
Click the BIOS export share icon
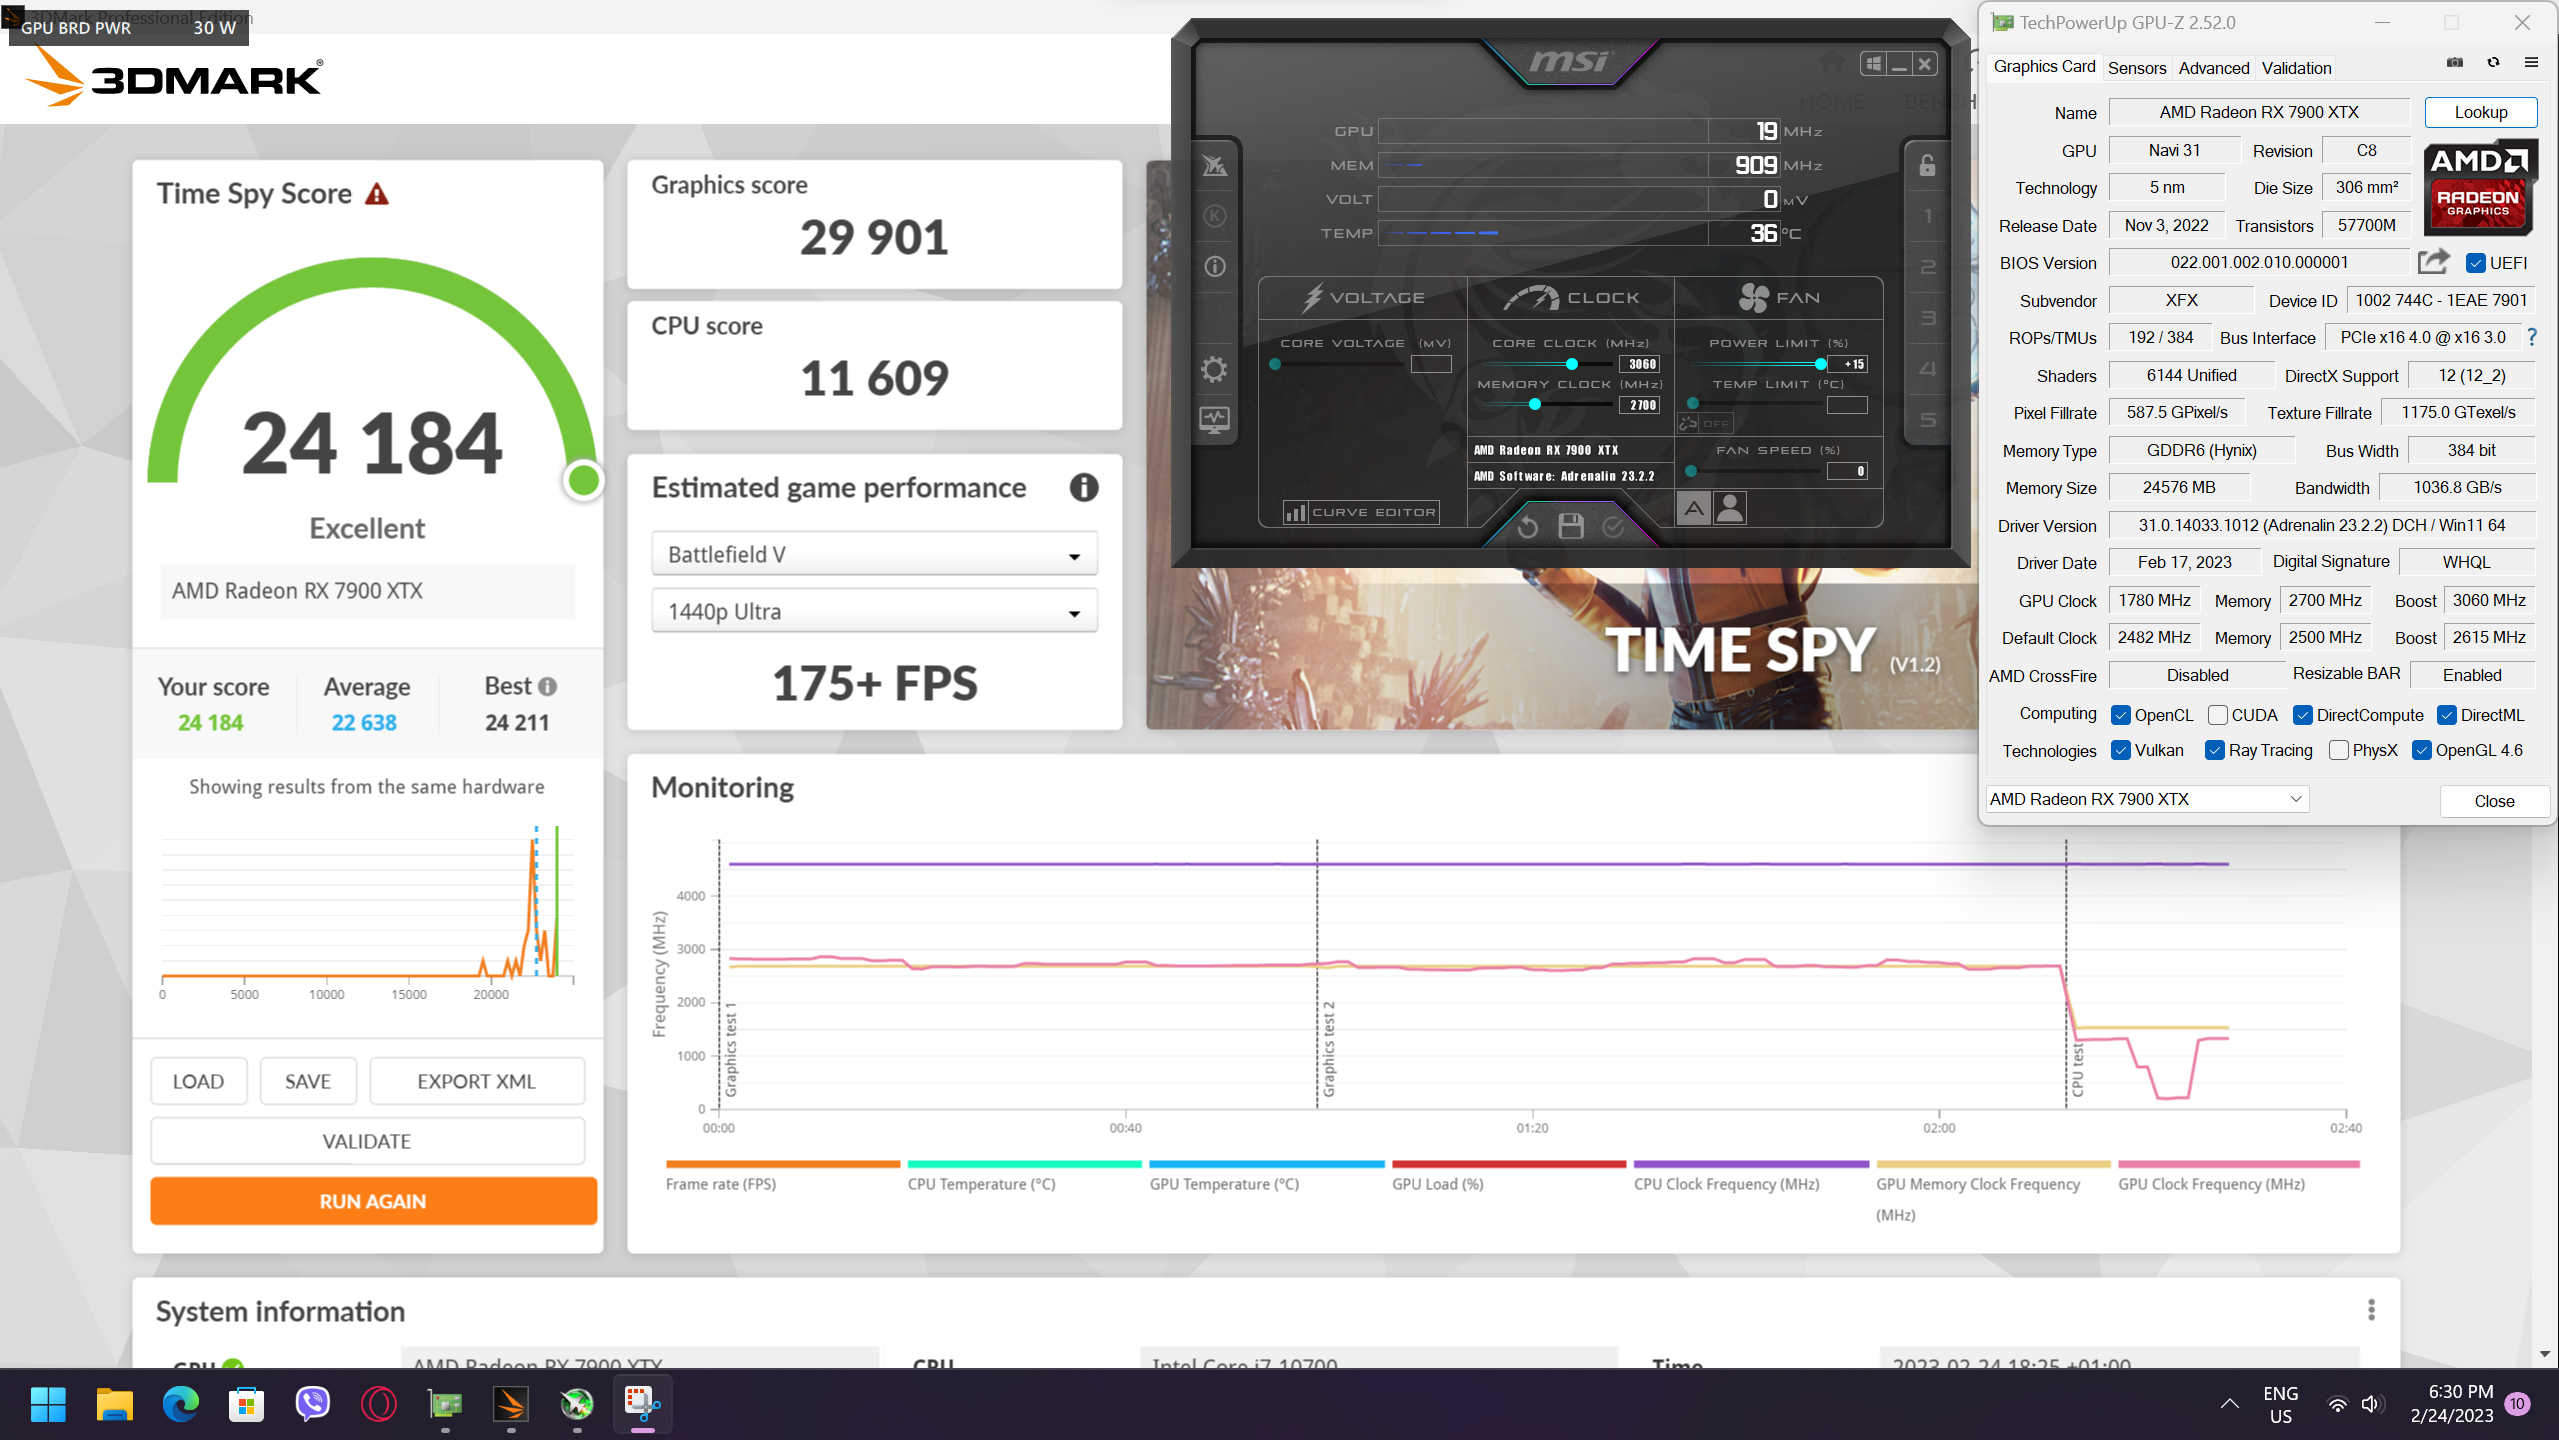tap(2432, 262)
